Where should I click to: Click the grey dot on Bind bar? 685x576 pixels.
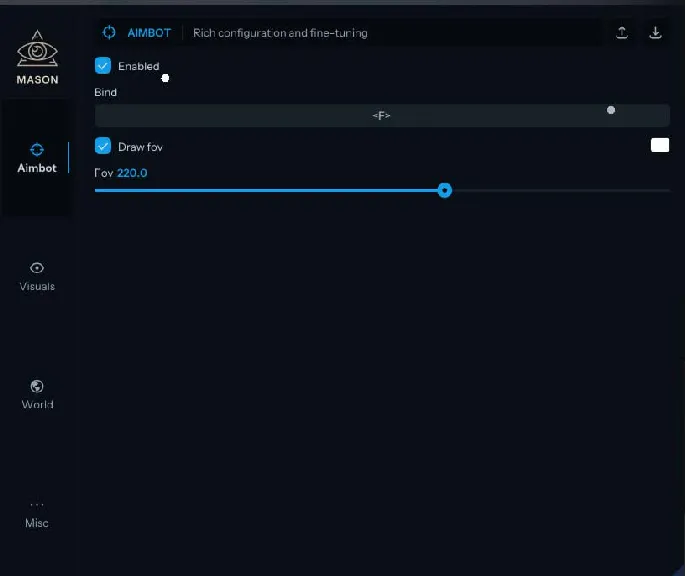pyautogui.click(x=611, y=110)
